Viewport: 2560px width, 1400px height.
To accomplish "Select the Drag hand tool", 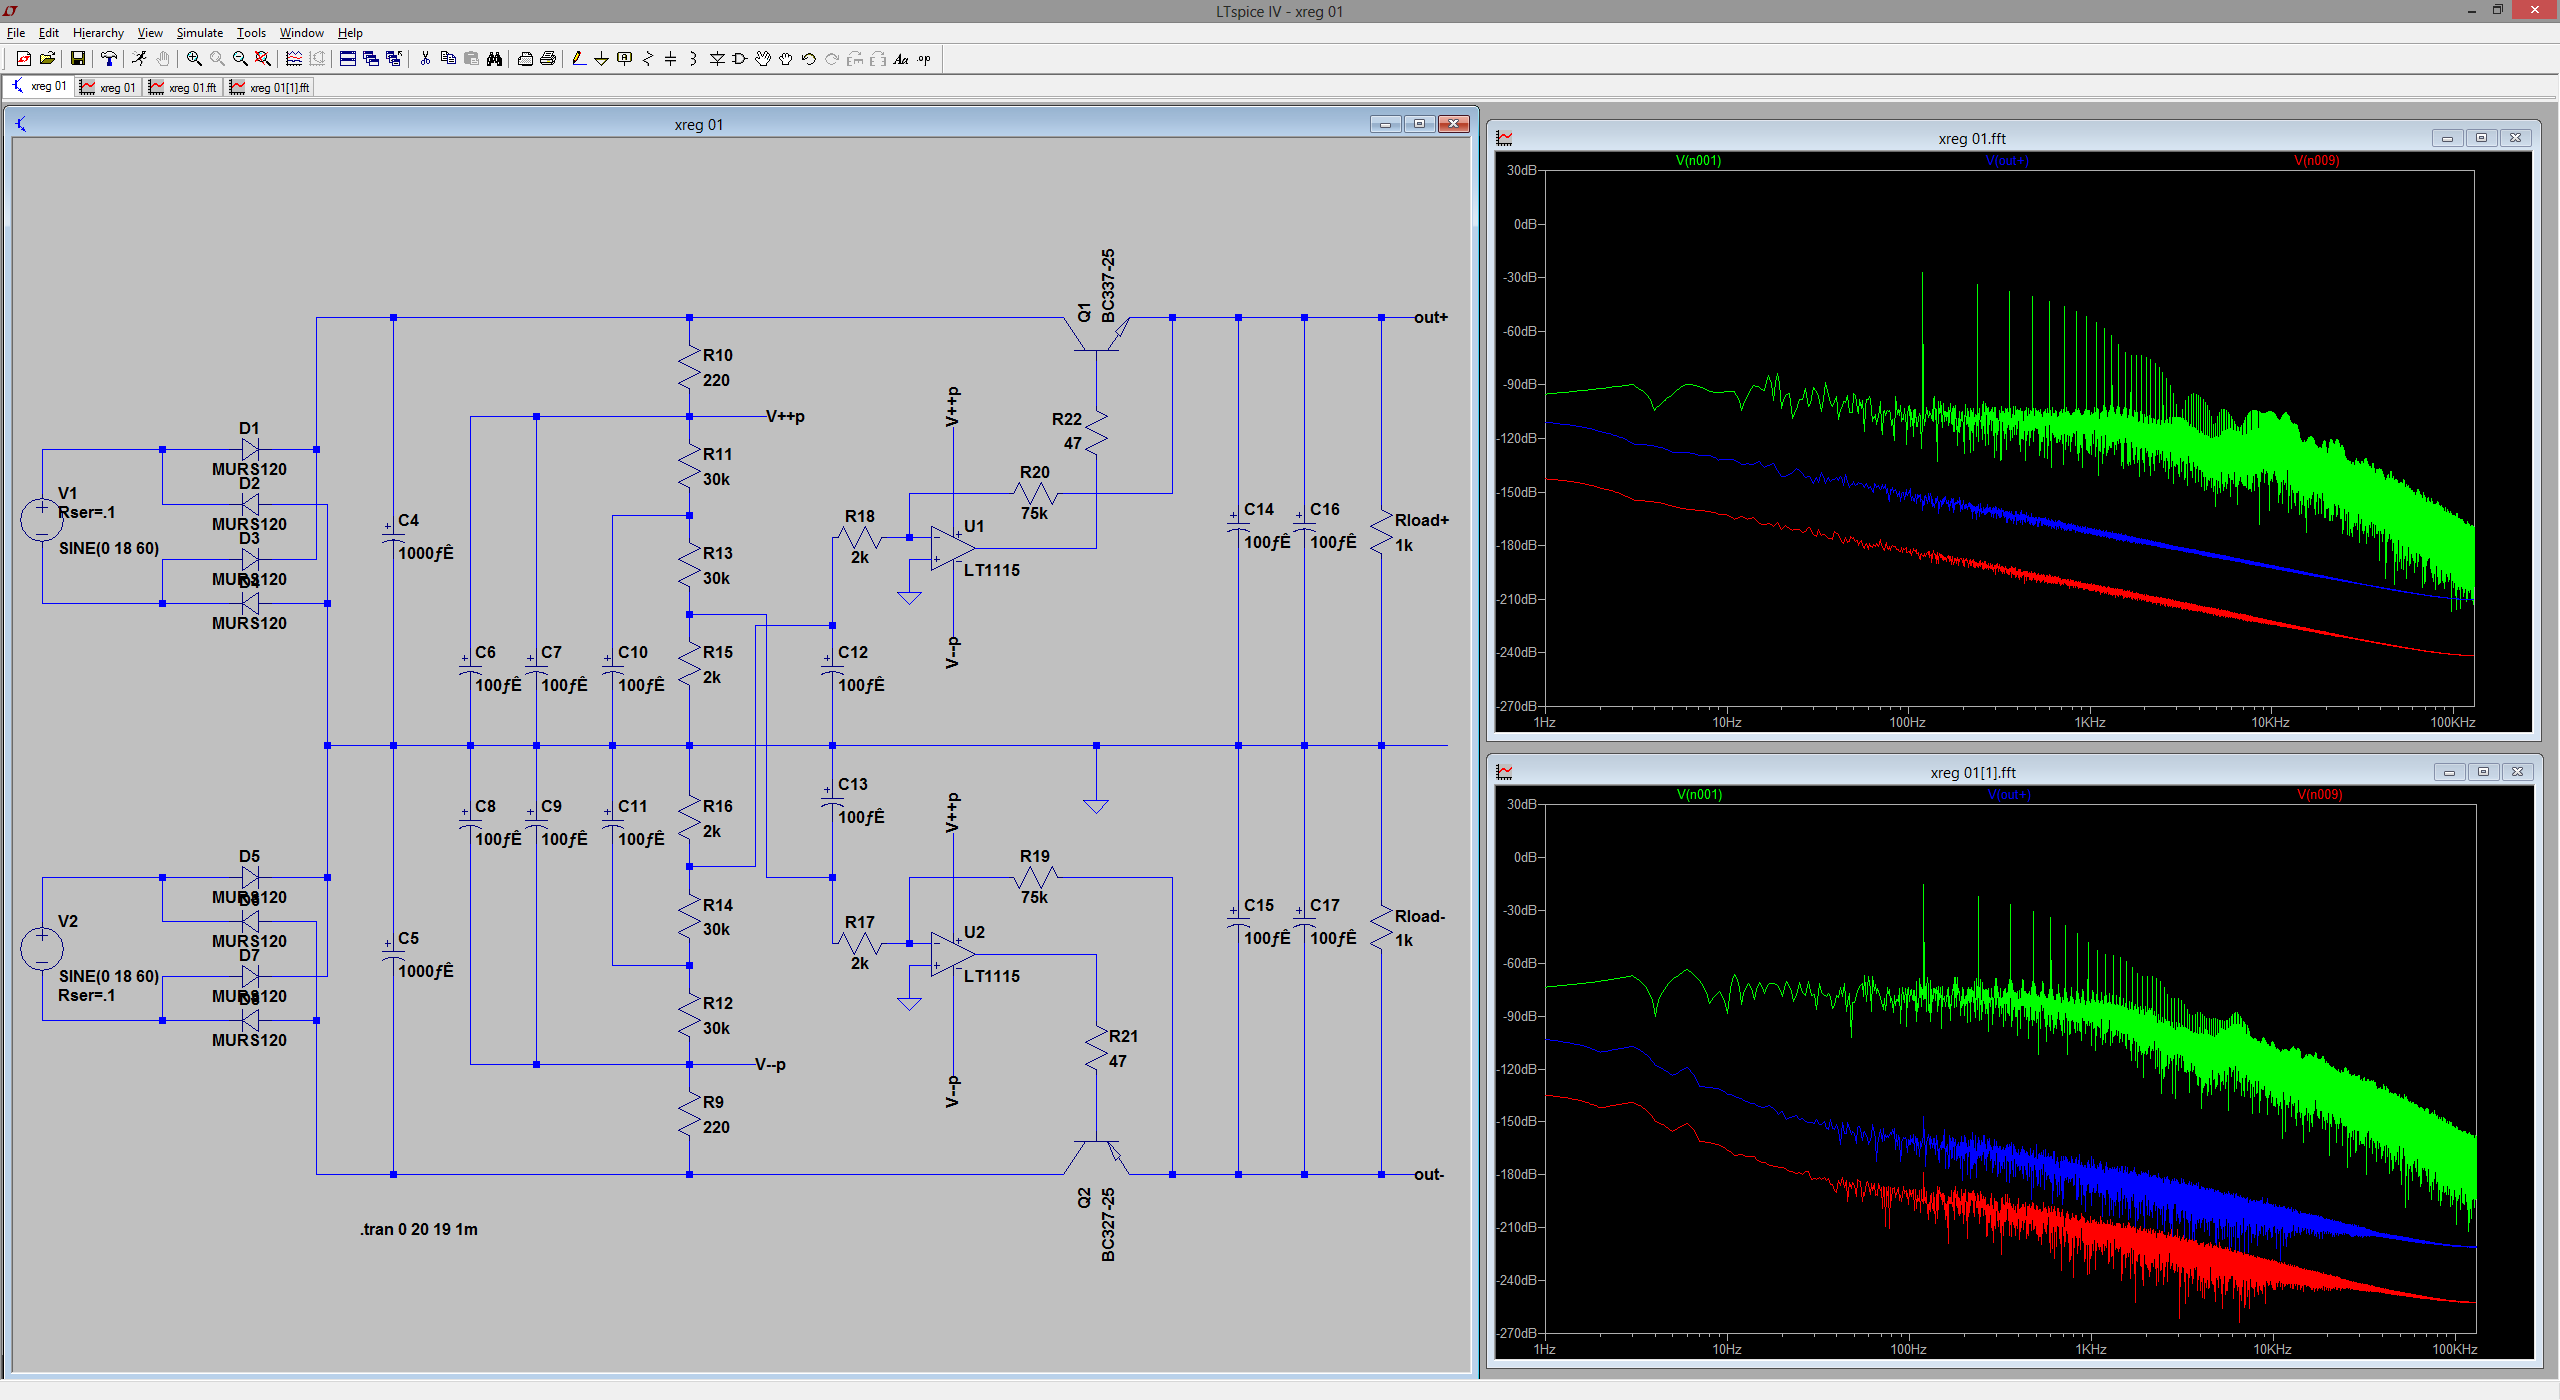I will click(786, 59).
